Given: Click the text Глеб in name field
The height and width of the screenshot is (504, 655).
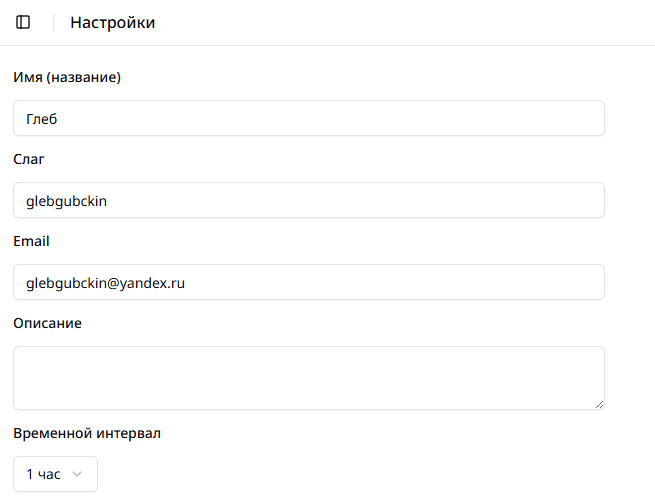Looking at the screenshot, I should click(x=43, y=118).
